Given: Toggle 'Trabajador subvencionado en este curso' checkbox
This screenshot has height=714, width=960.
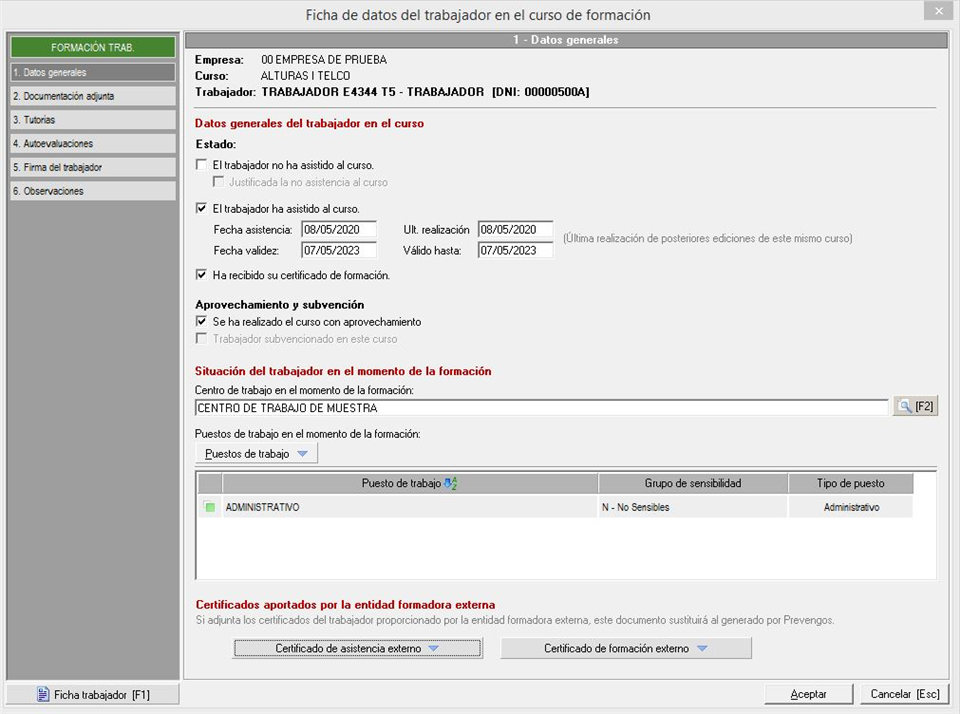Looking at the screenshot, I should click(201, 339).
